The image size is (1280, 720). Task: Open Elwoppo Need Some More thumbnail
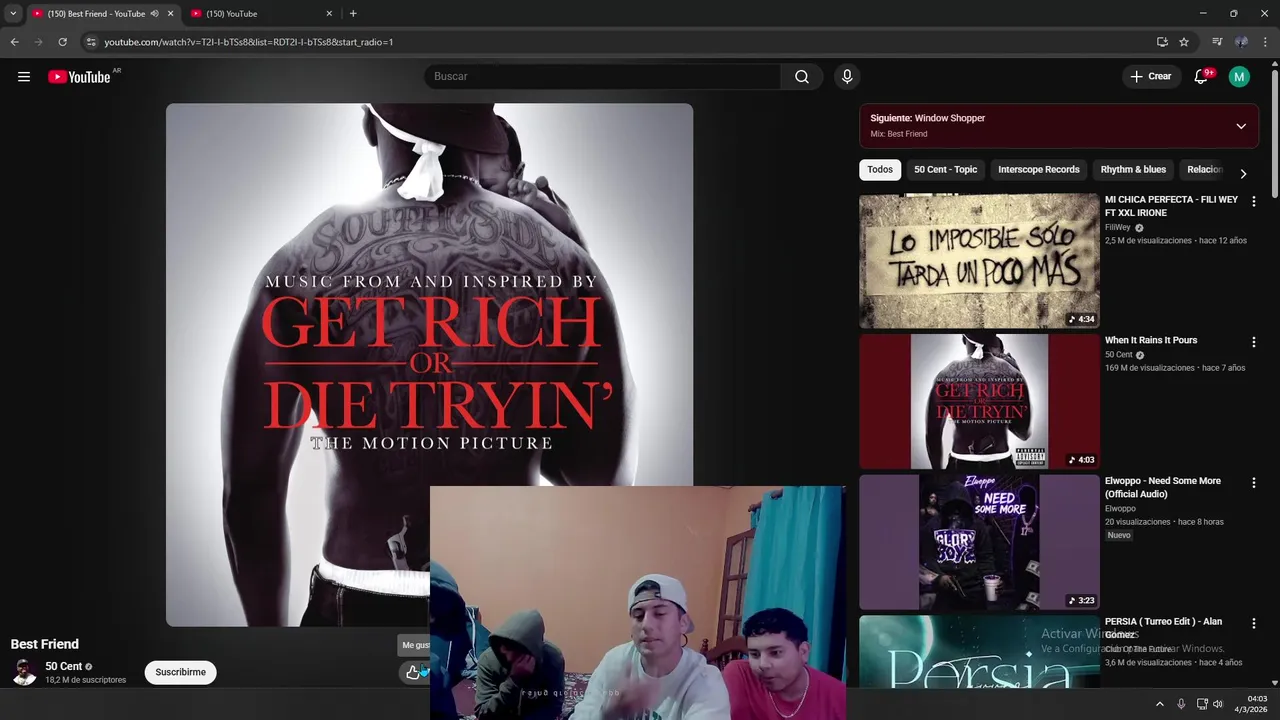pos(979,542)
